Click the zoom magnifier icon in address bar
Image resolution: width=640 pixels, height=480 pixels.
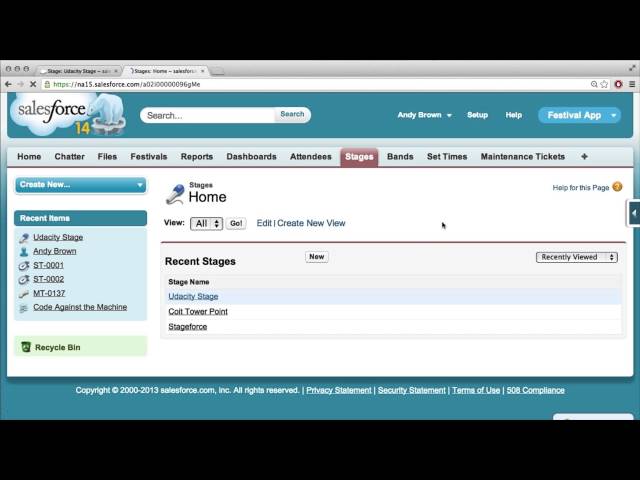(594, 84)
